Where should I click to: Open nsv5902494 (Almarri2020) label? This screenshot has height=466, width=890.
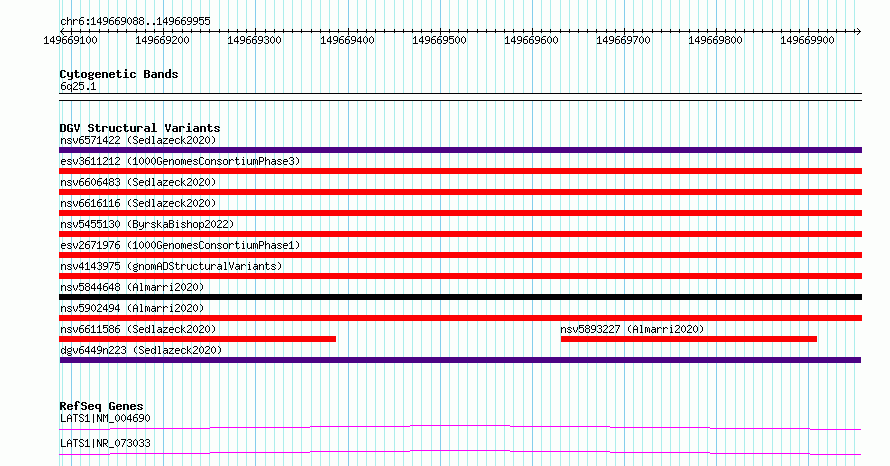pyautogui.click(x=132, y=308)
